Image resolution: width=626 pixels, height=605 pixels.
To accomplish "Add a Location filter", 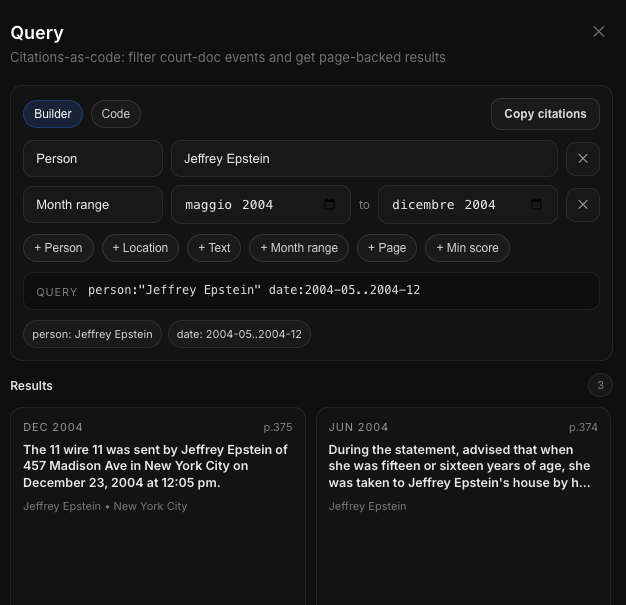I will pyautogui.click(x=140, y=248).
